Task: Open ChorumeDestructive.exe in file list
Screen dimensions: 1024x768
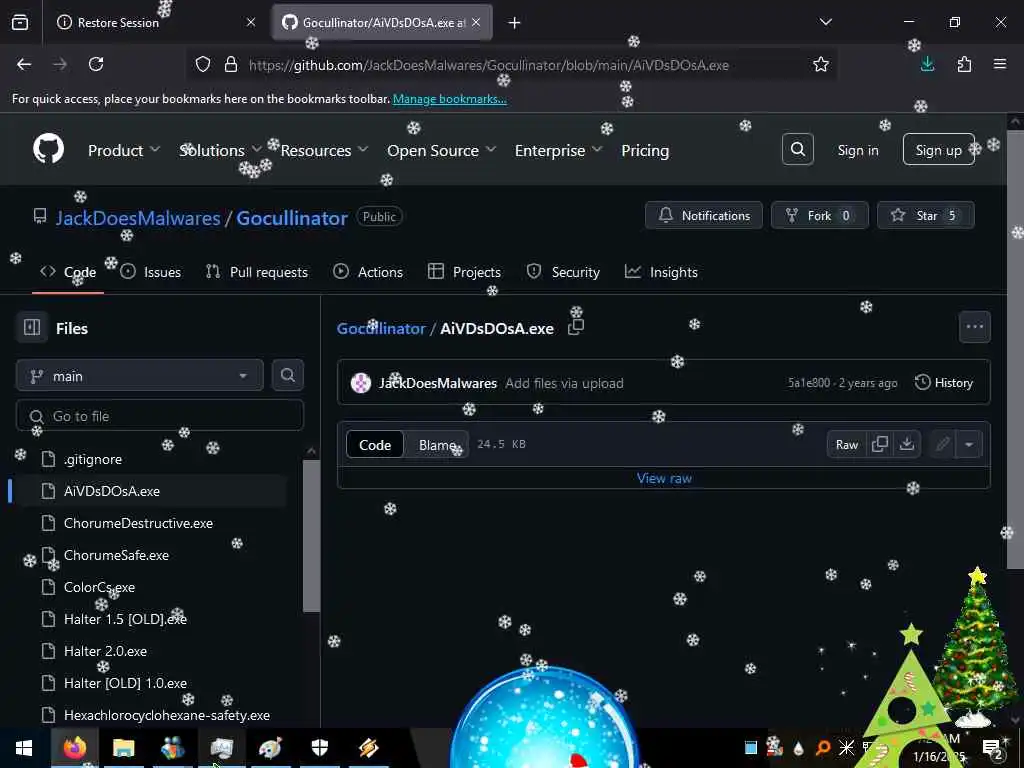Action: (138, 523)
